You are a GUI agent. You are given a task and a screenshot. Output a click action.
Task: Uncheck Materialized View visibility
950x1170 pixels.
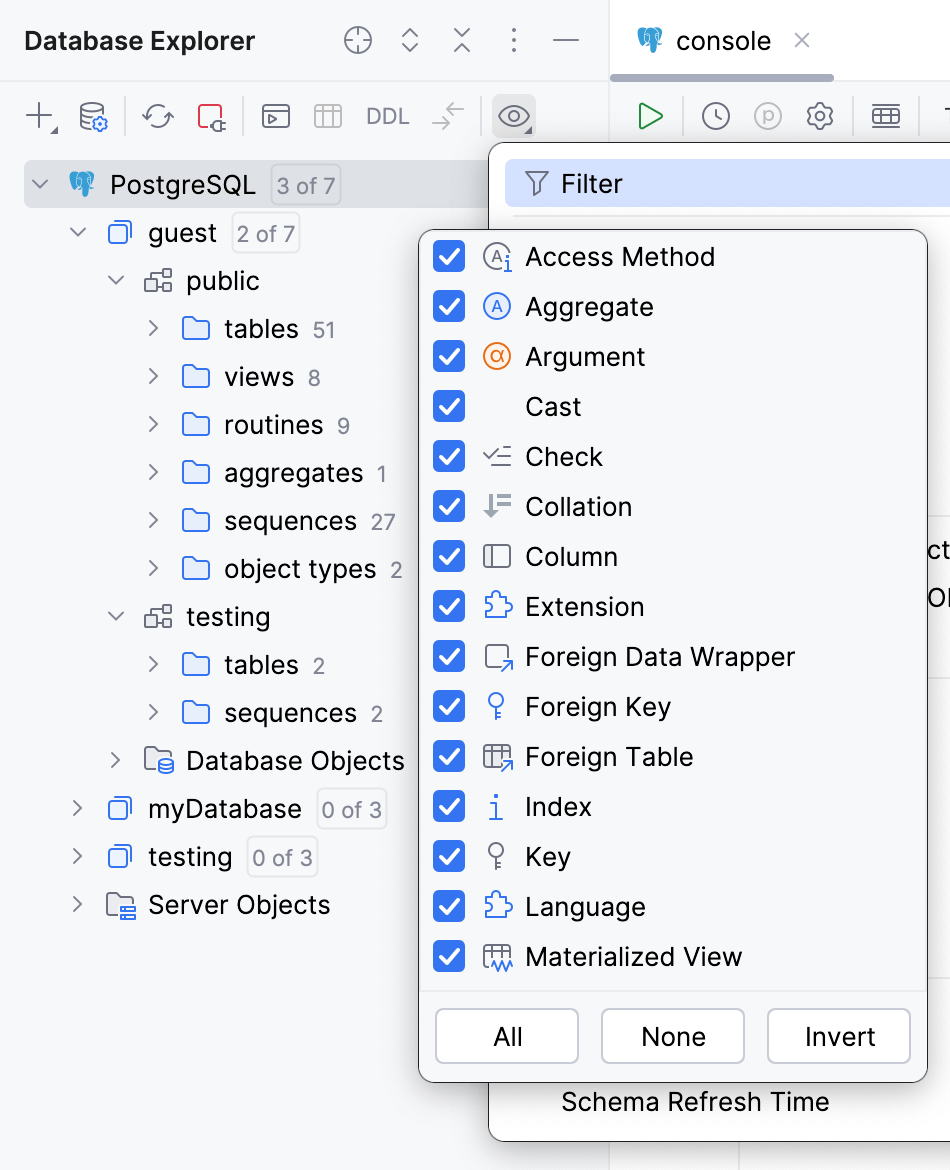click(449, 956)
